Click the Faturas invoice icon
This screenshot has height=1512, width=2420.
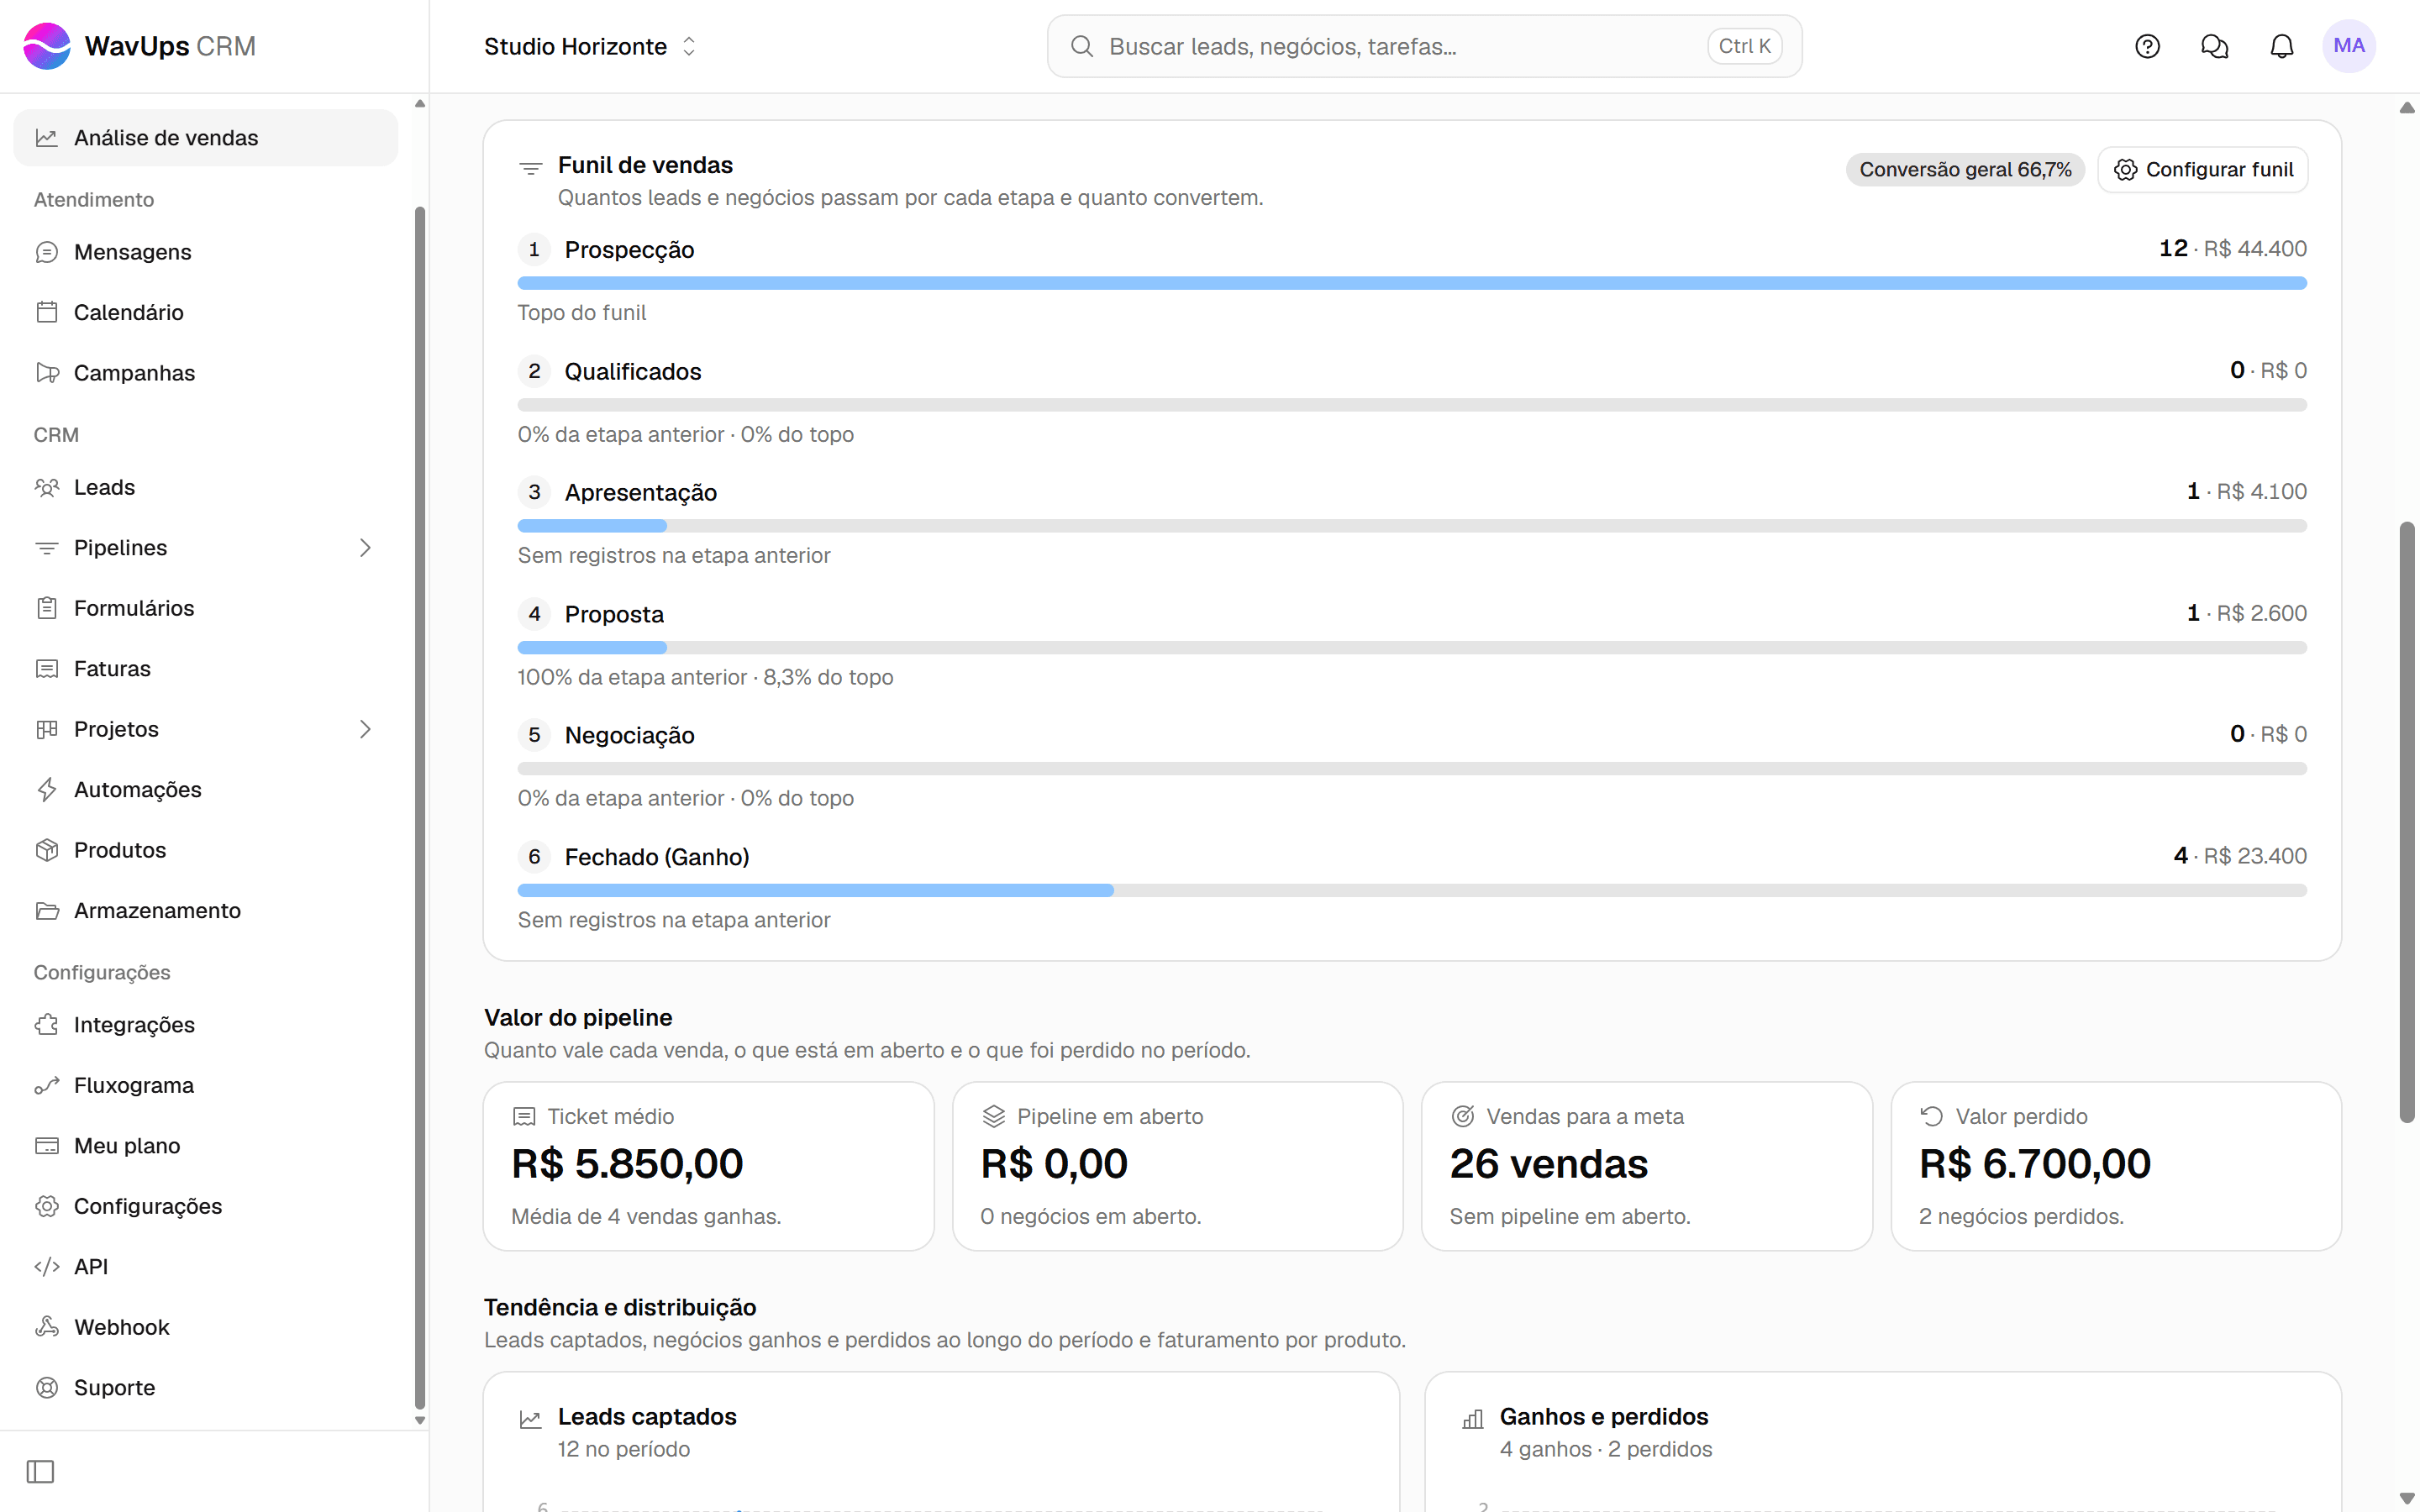tap(47, 669)
